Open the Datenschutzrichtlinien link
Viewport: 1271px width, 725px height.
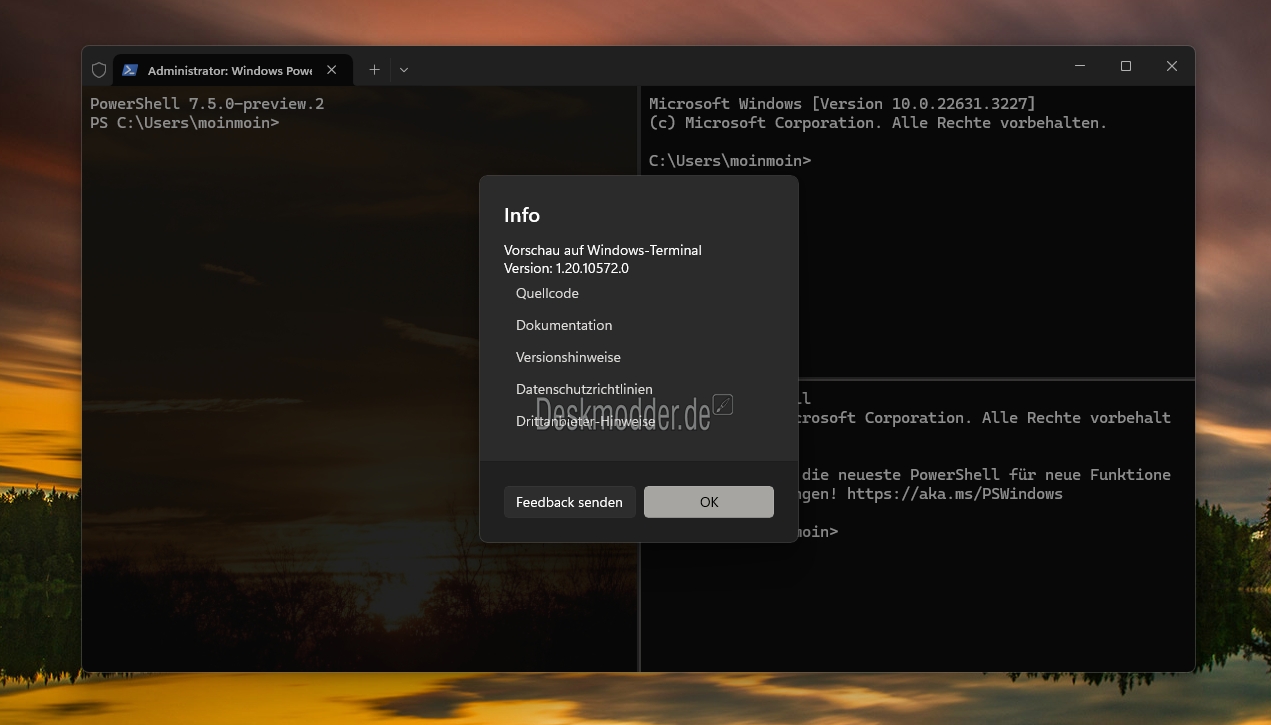(x=584, y=389)
